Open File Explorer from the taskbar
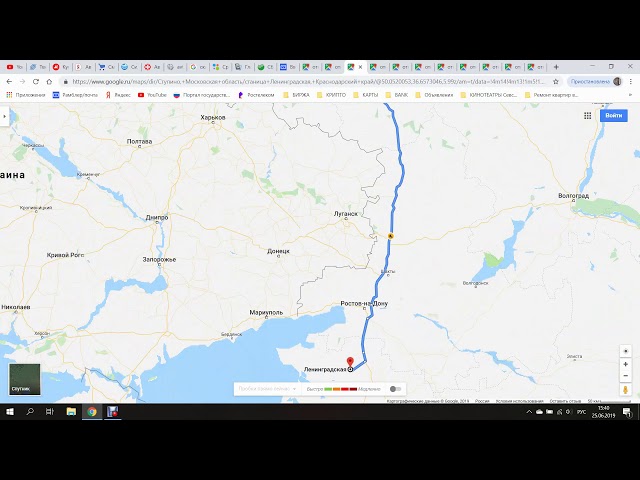The width and height of the screenshot is (640, 480). pyautogui.click(x=71, y=412)
